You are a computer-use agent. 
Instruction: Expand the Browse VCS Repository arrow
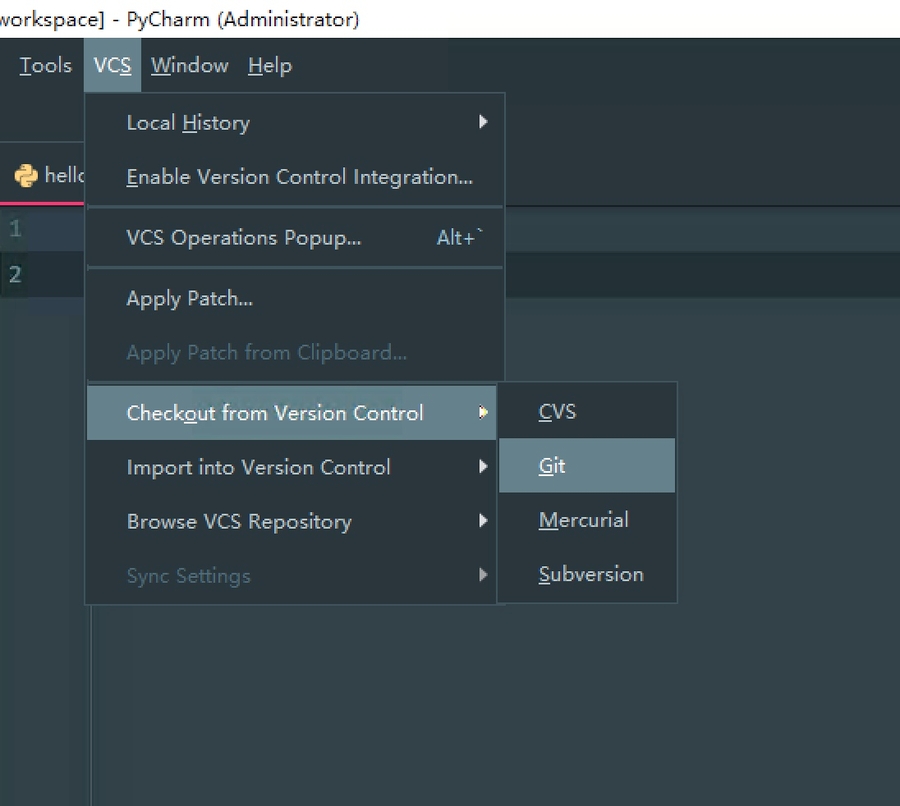(483, 521)
